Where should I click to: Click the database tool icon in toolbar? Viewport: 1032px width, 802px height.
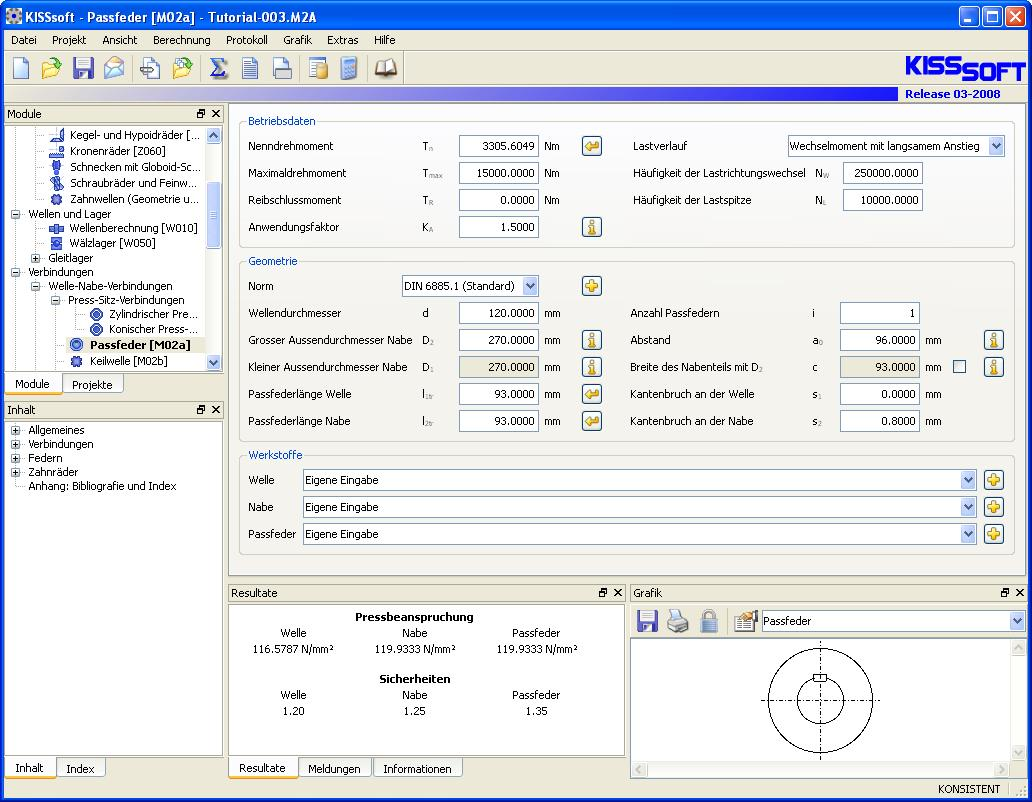(x=318, y=68)
